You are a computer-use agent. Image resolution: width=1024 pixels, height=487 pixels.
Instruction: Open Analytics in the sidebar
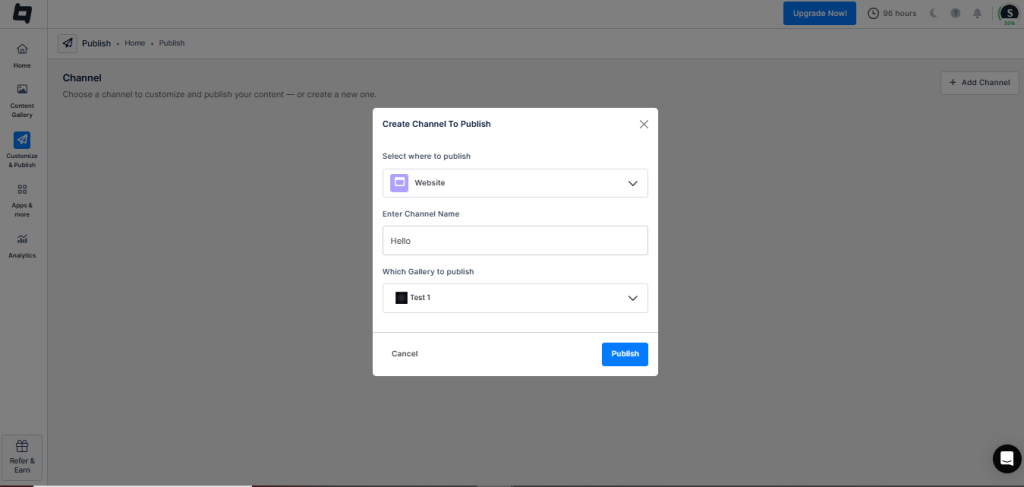pyautogui.click(x=22, y=246)
